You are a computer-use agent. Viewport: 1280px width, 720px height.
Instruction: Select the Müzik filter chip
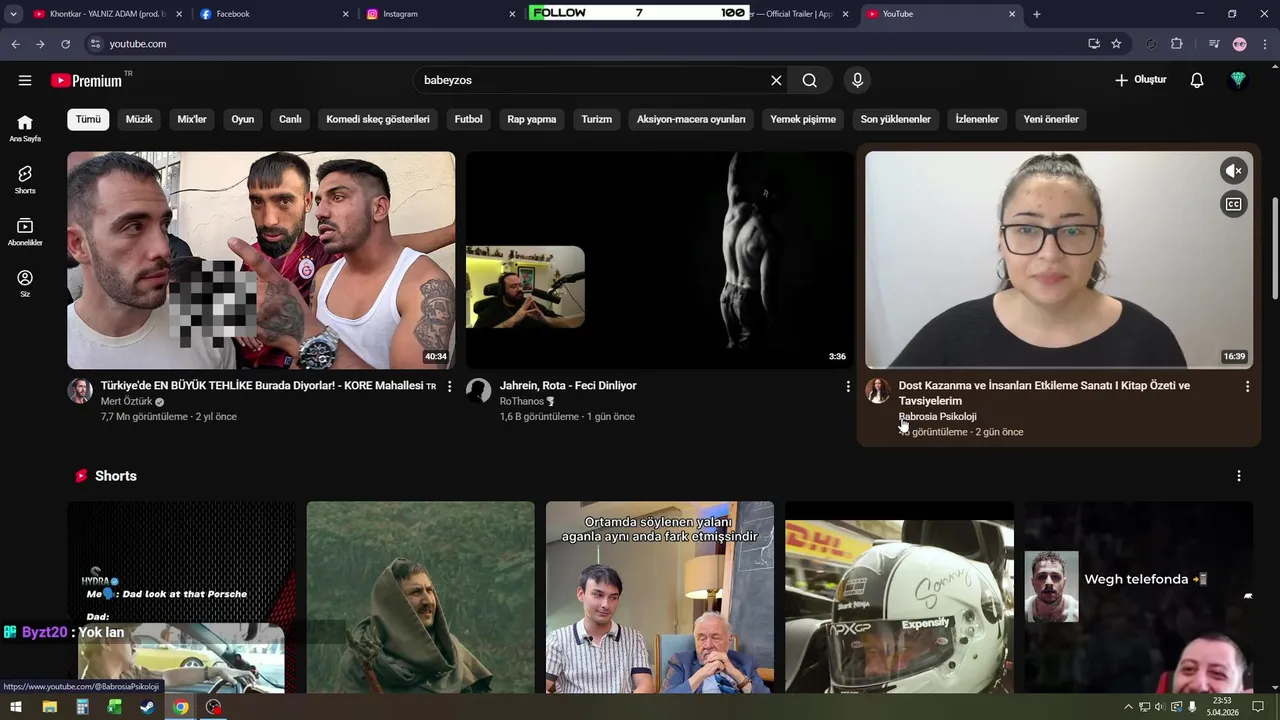[139, 119]
